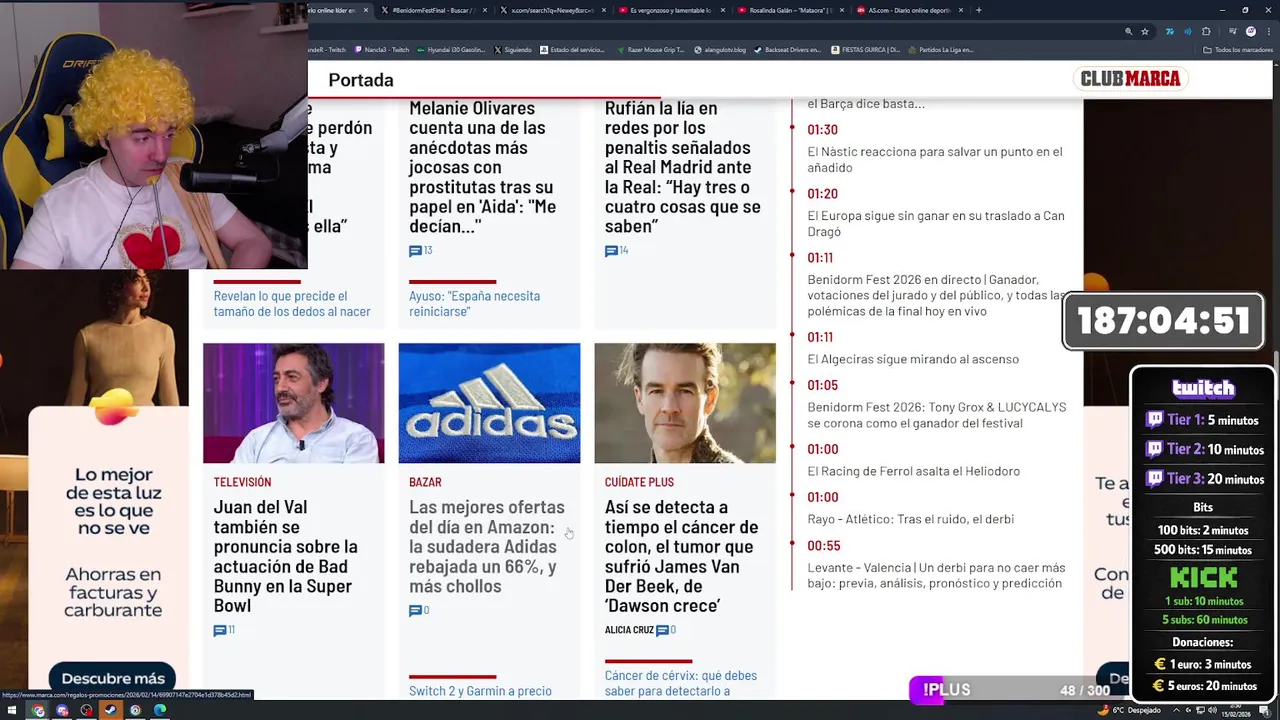
Task: Click the James Van Der Beek photo
Action: coord(685,403)
